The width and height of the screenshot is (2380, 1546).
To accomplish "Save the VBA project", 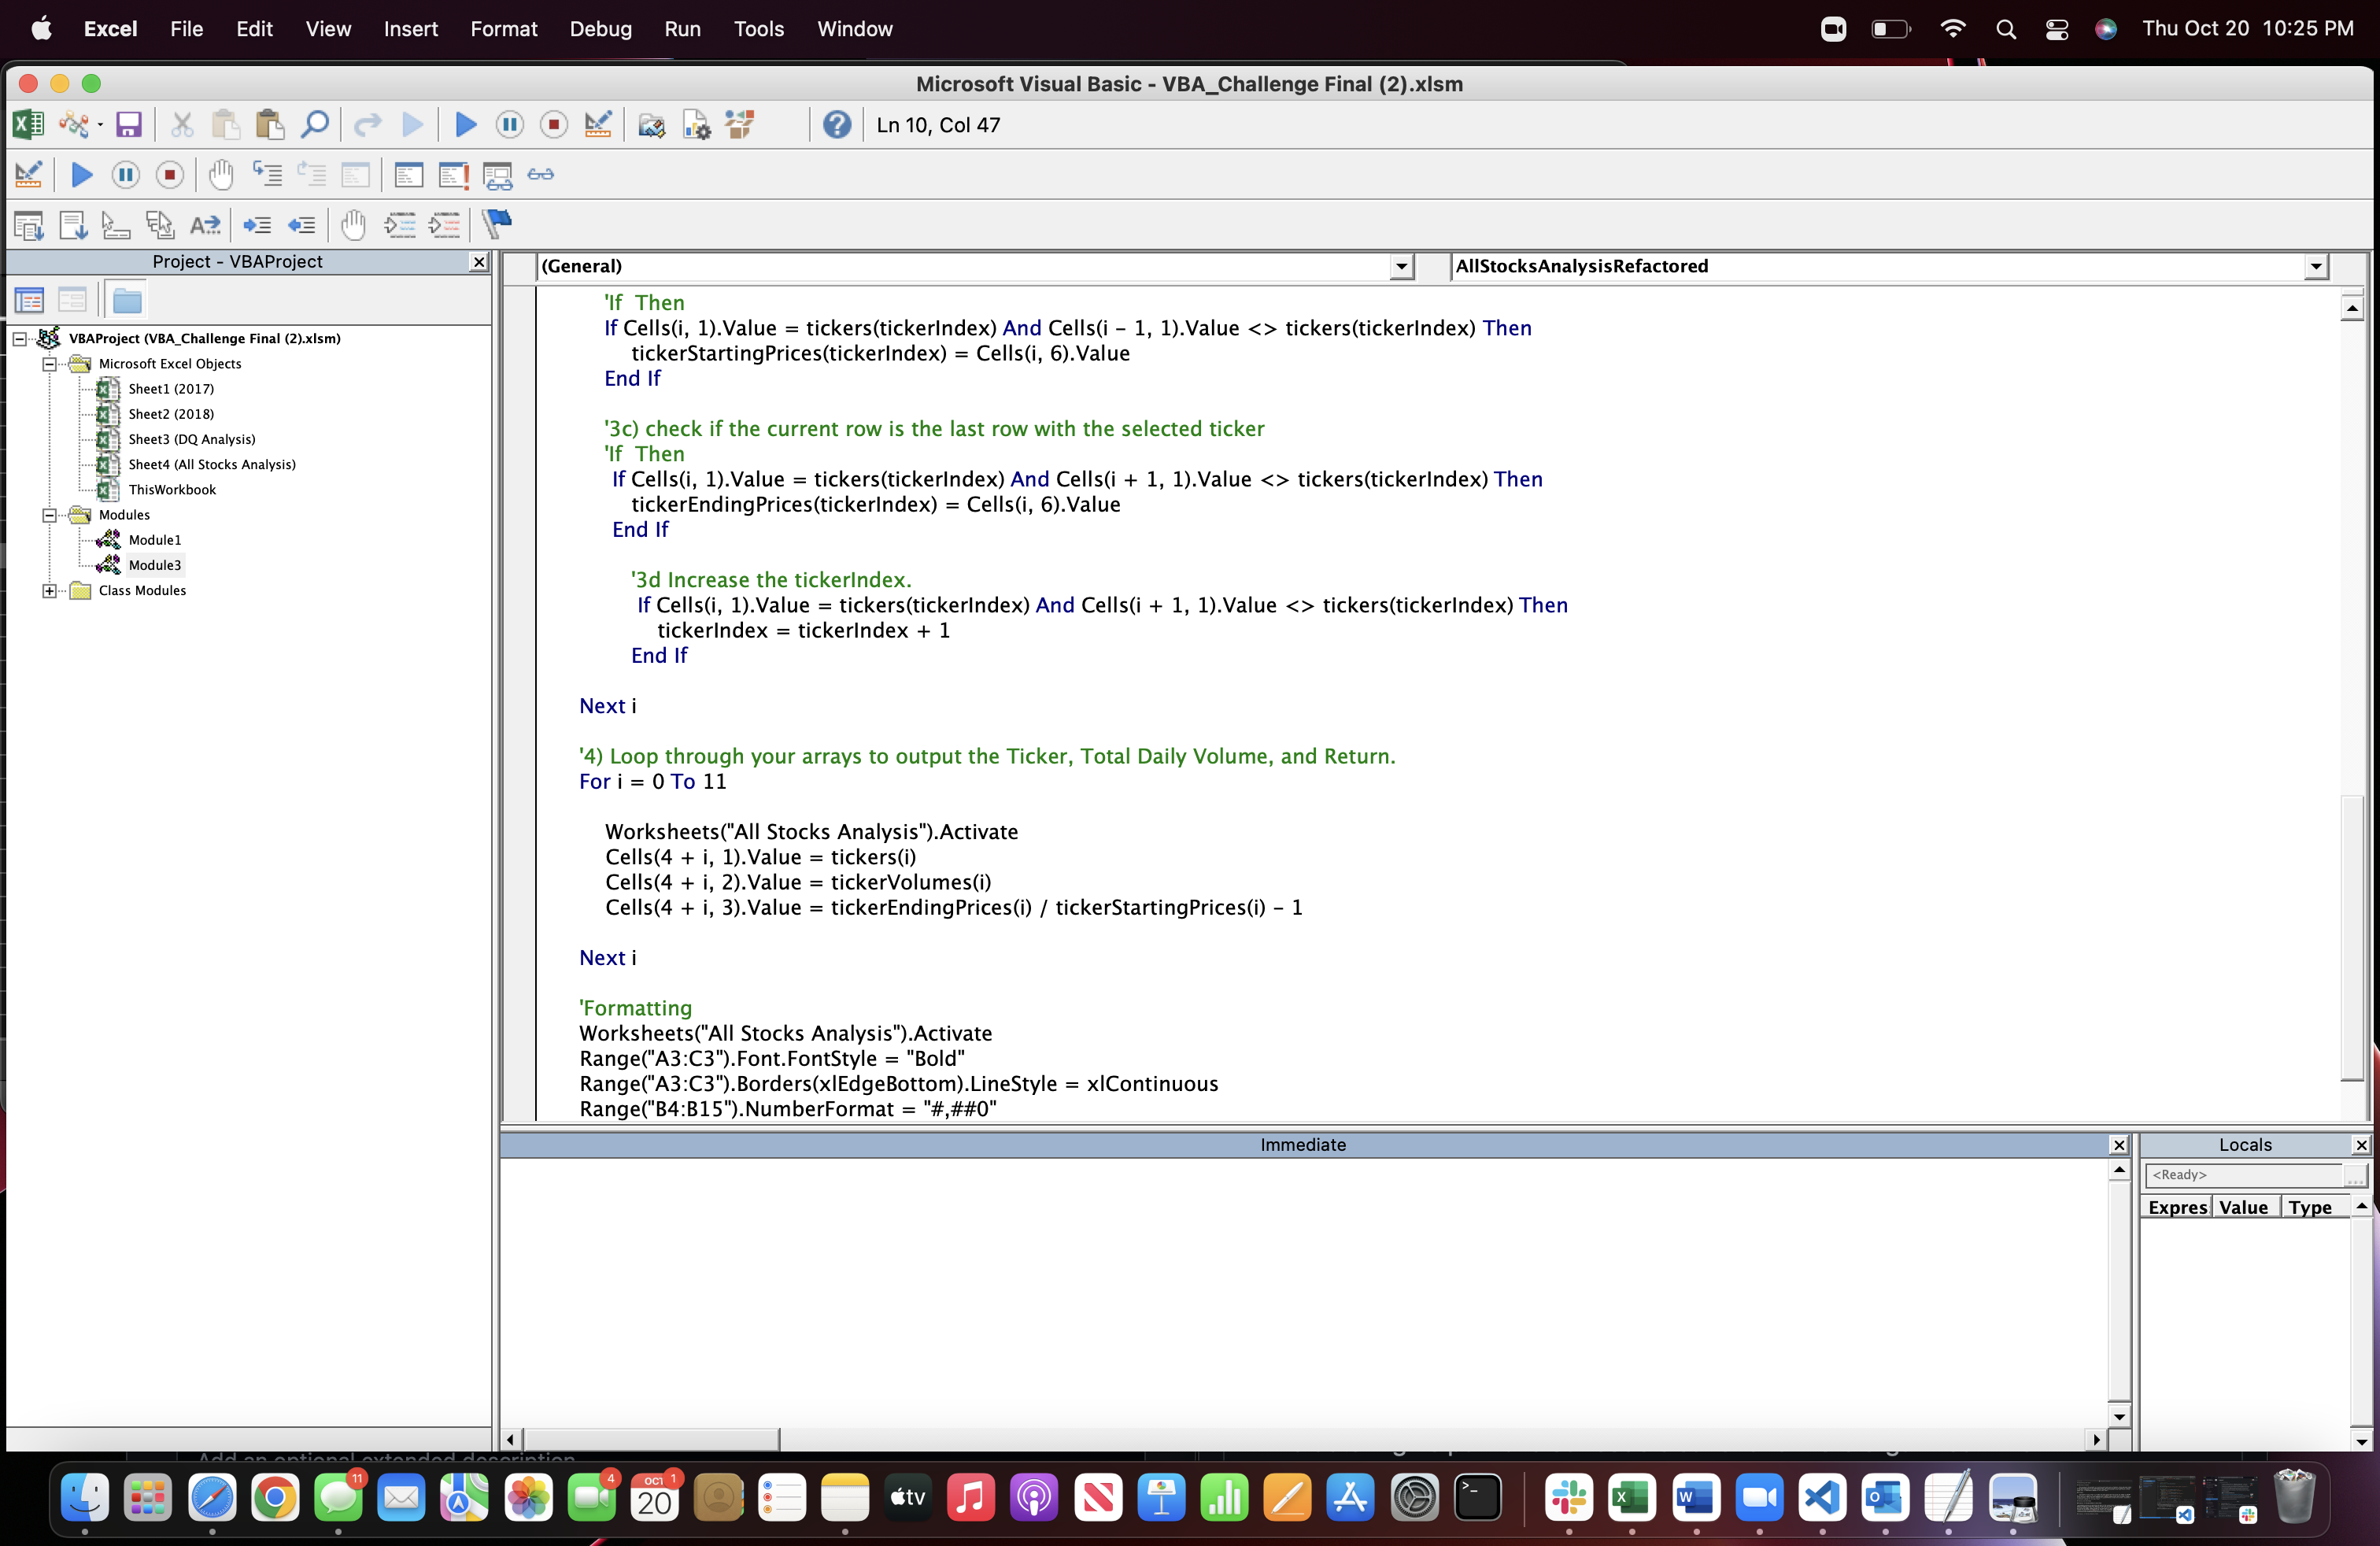I will (128, 124).
